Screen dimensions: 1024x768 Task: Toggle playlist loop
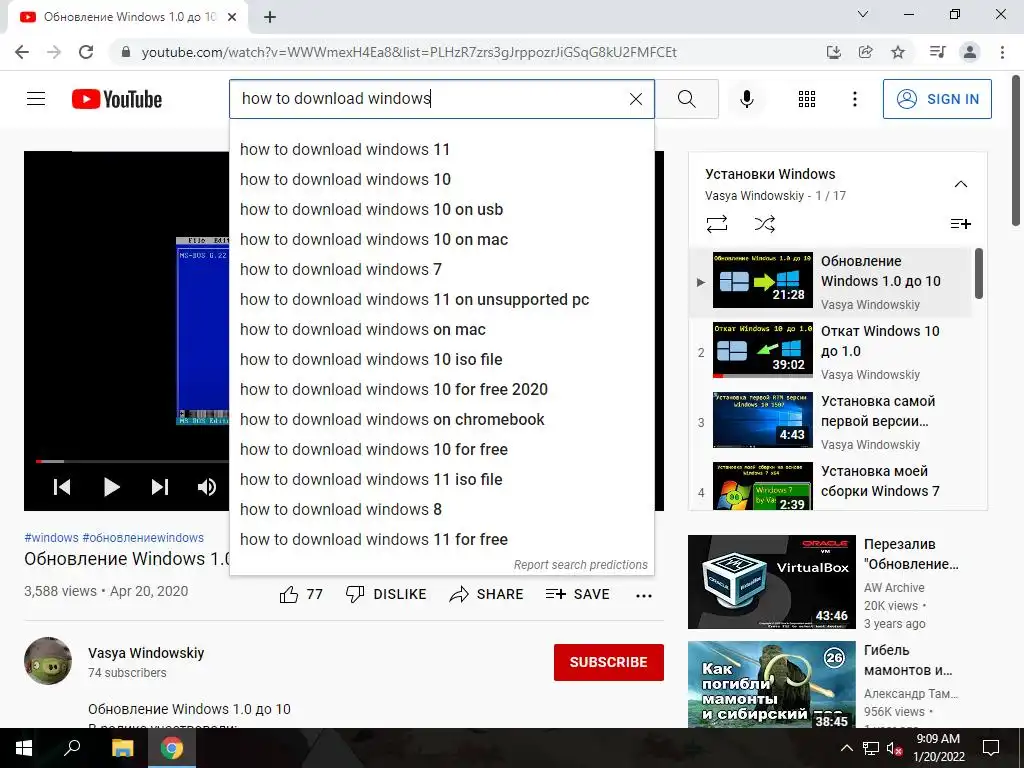(x=717, y=225)
